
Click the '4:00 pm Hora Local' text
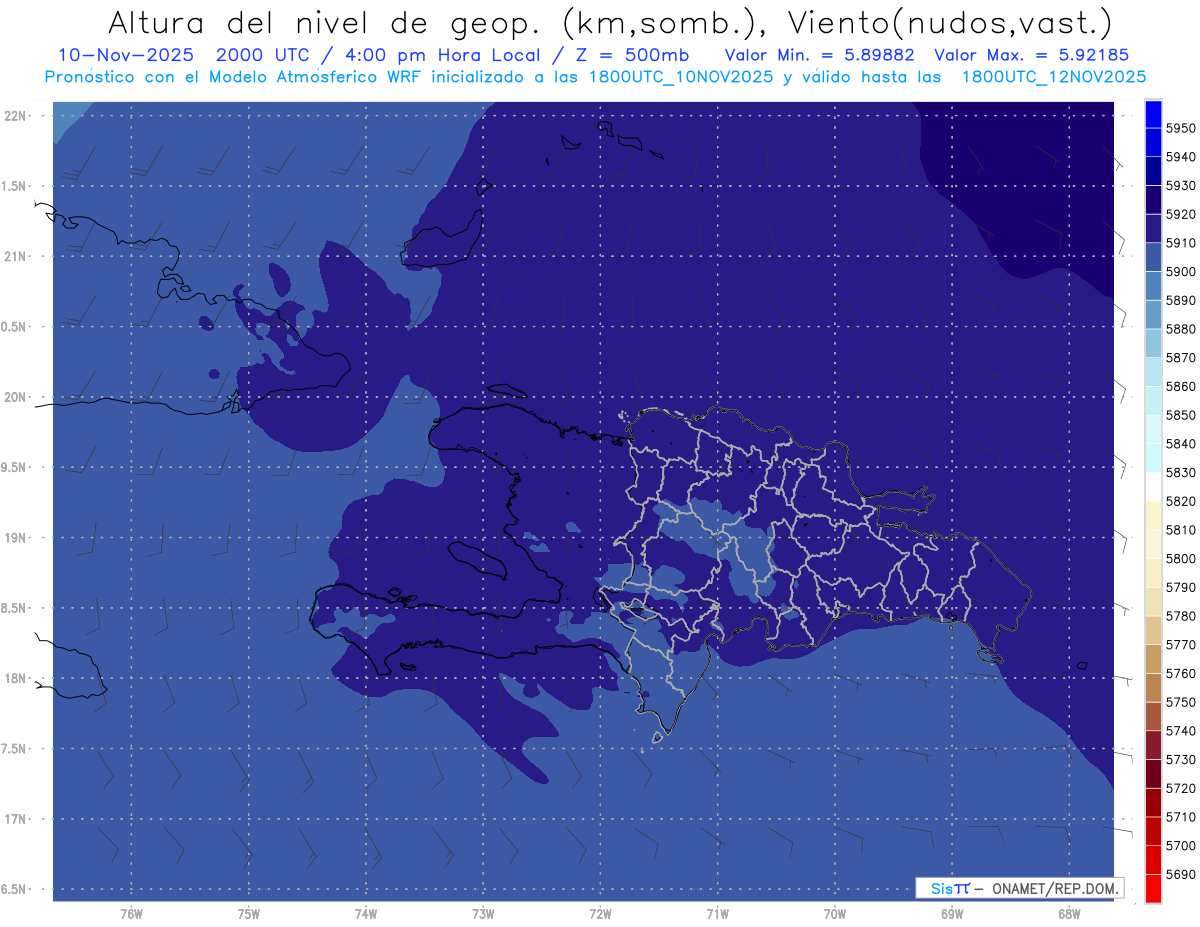[x=444, y=54]
